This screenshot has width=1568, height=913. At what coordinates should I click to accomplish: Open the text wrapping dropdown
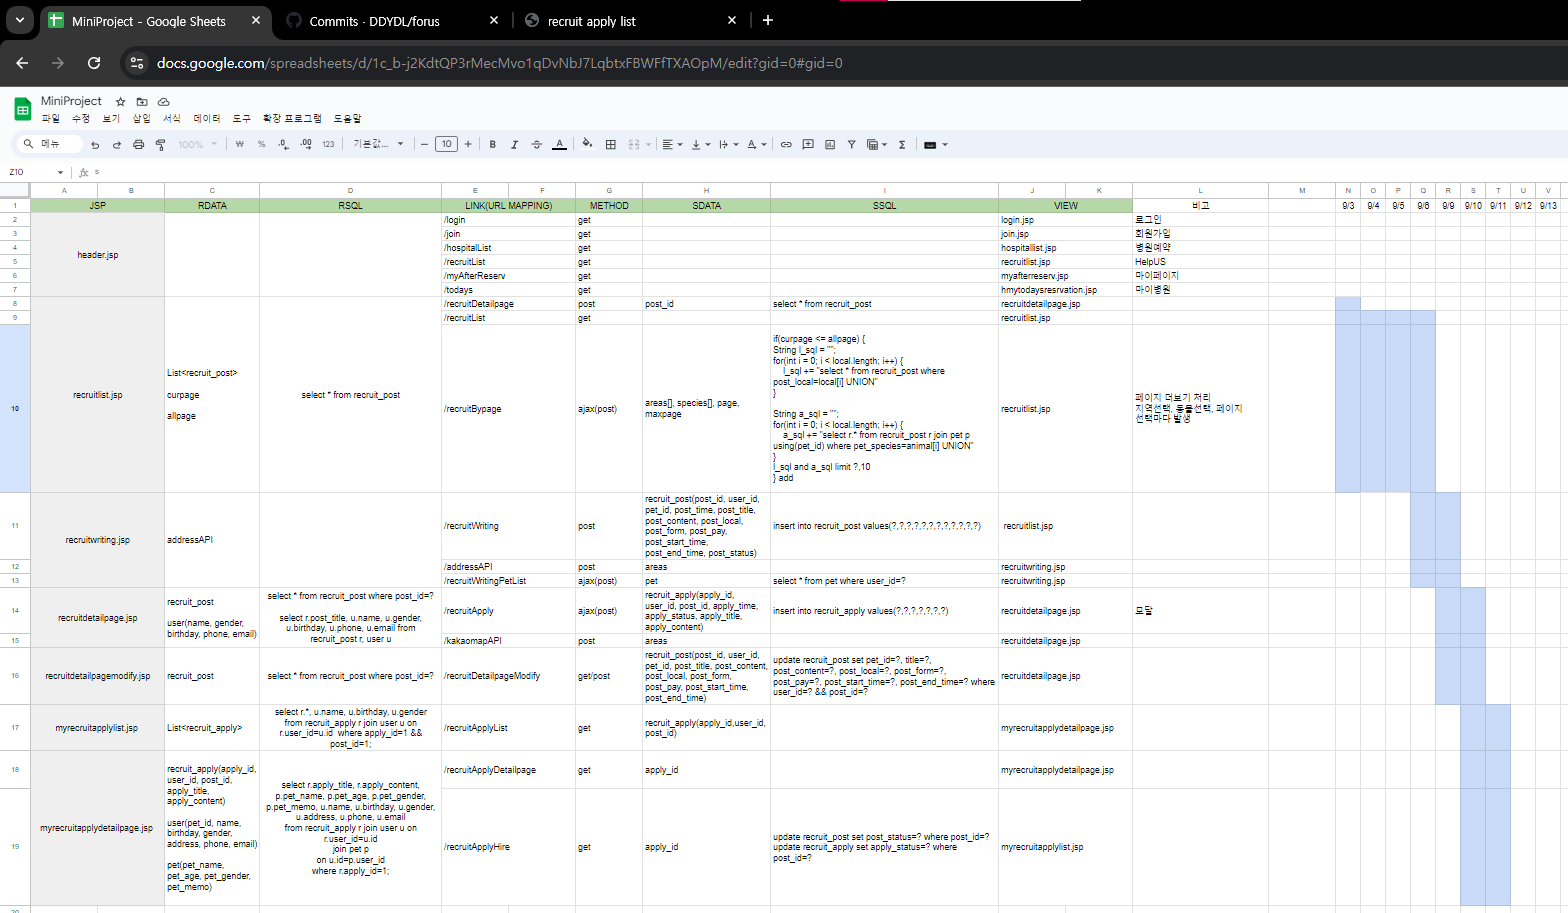[729, 145]
